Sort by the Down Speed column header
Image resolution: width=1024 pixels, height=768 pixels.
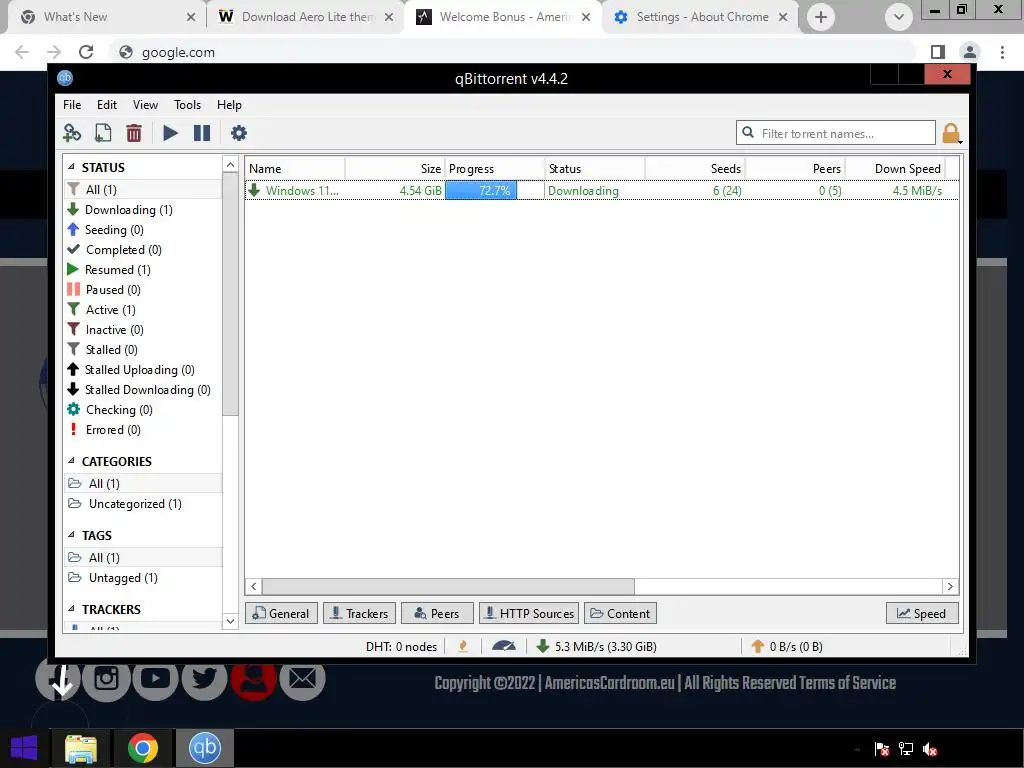click(x=895, y=168)
